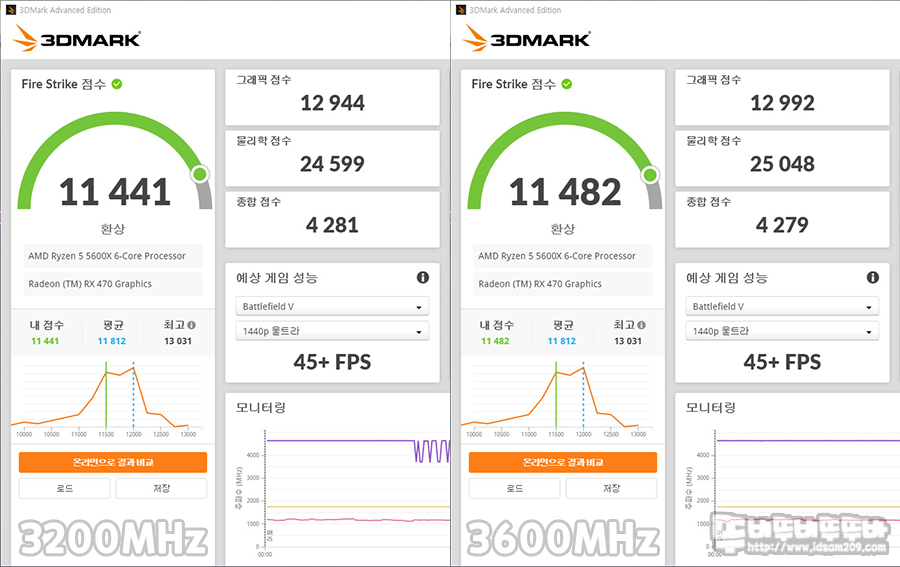Open Battlefield V game dropdown in right window
This screenshot has width=900, height=567.
(782, 306)
